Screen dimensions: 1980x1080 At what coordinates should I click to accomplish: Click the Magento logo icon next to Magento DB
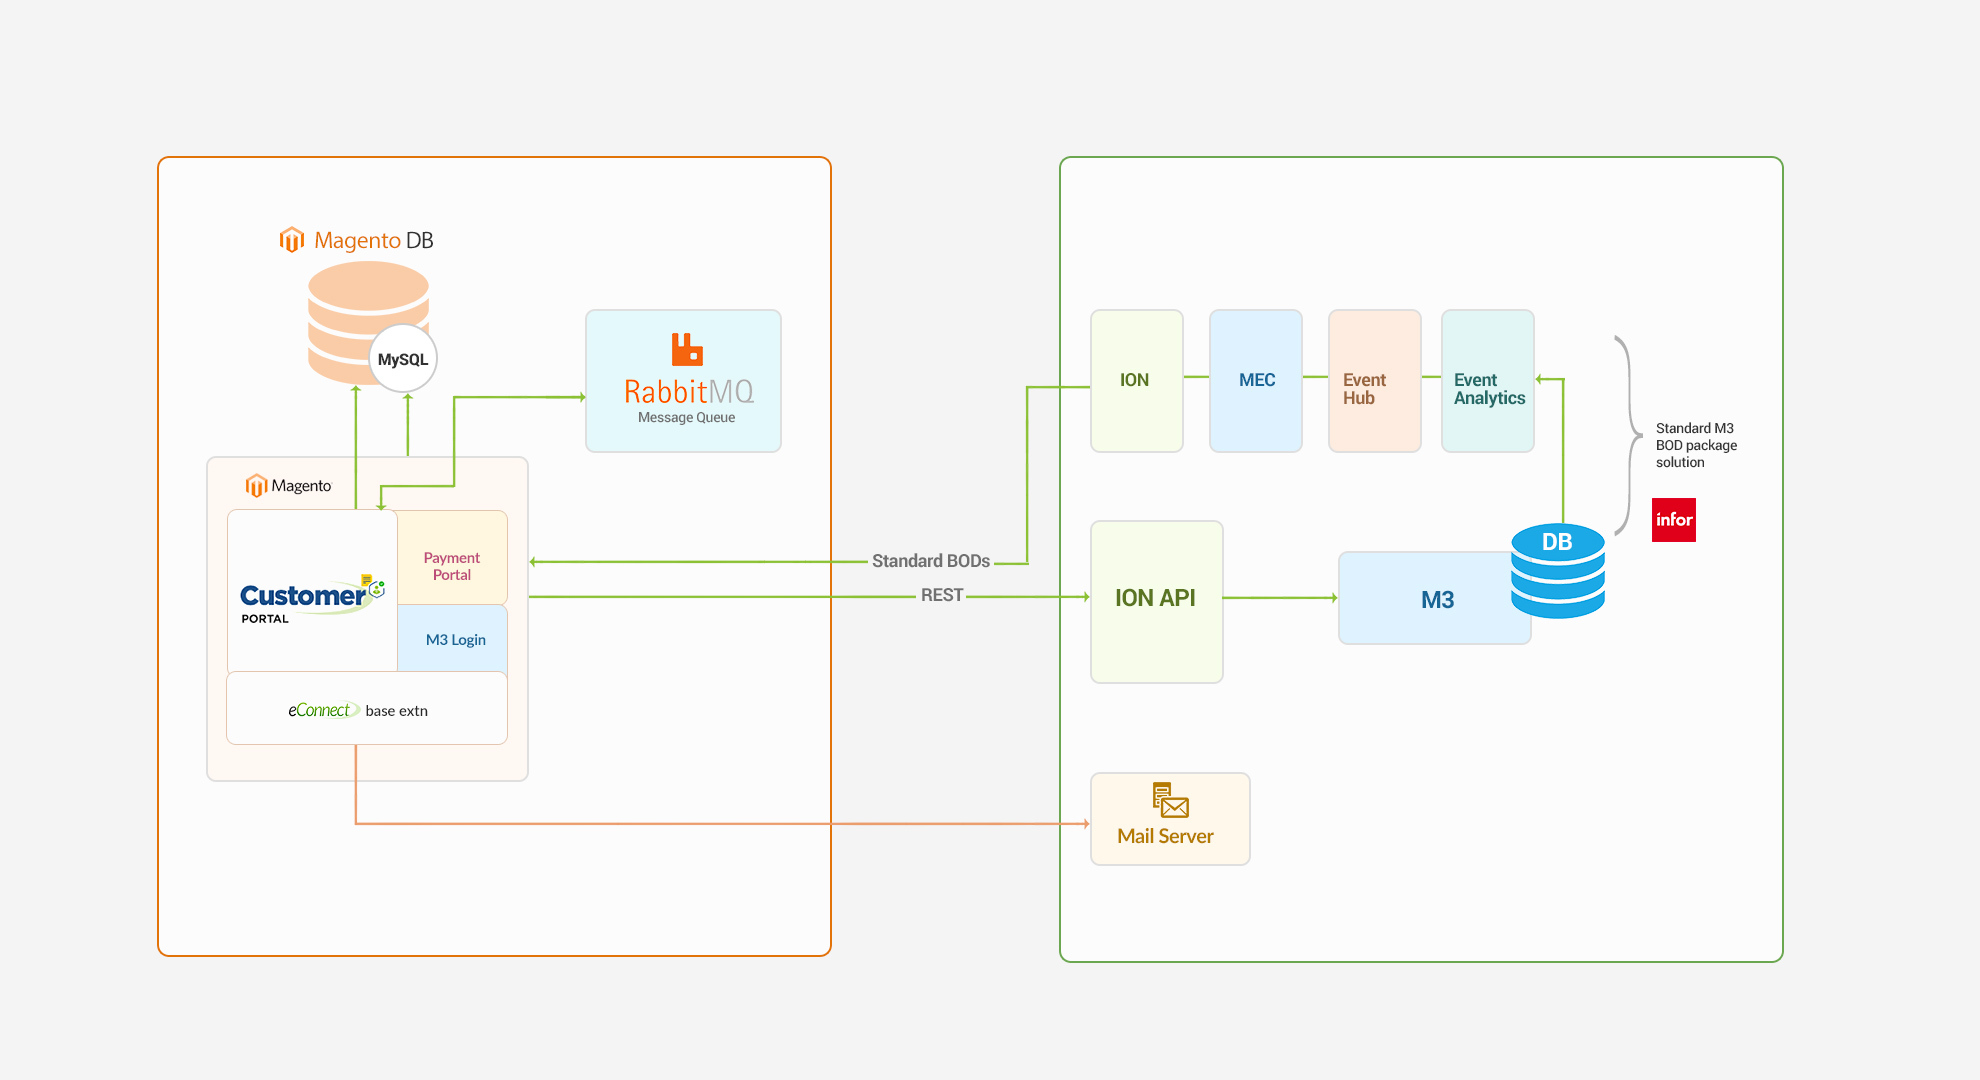[x=290, y=239]
